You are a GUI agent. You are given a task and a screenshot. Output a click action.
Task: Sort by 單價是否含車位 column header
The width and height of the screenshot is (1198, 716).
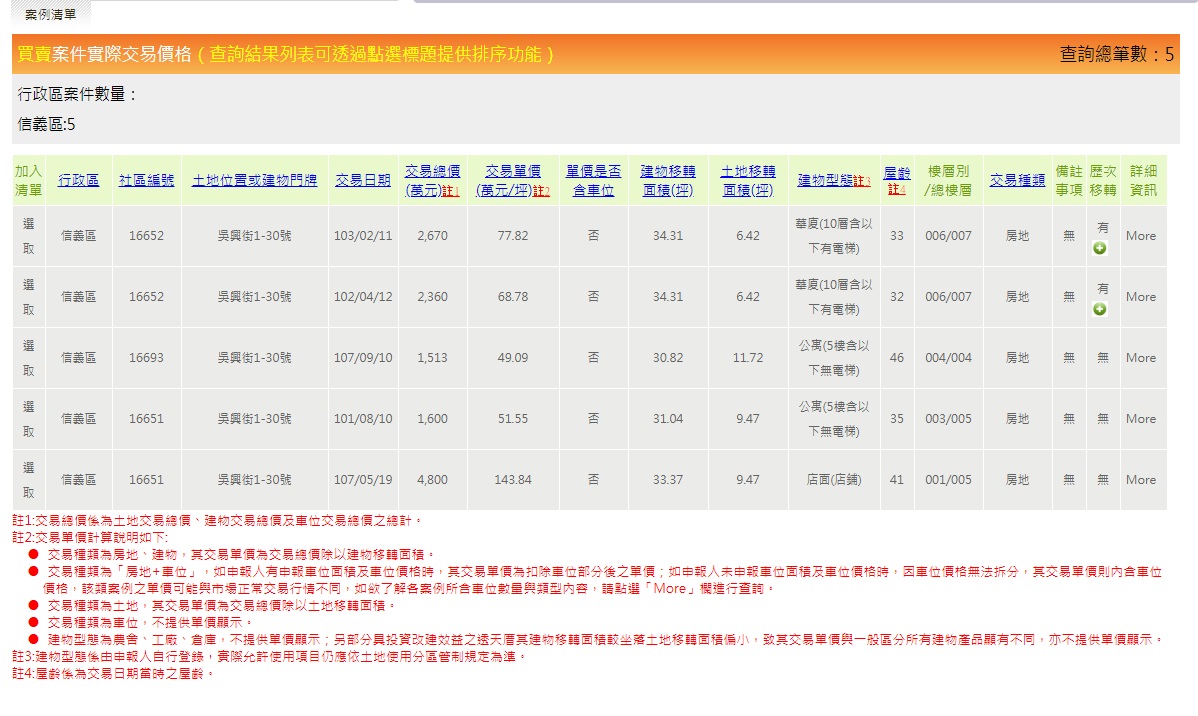[x=593, y=181]
